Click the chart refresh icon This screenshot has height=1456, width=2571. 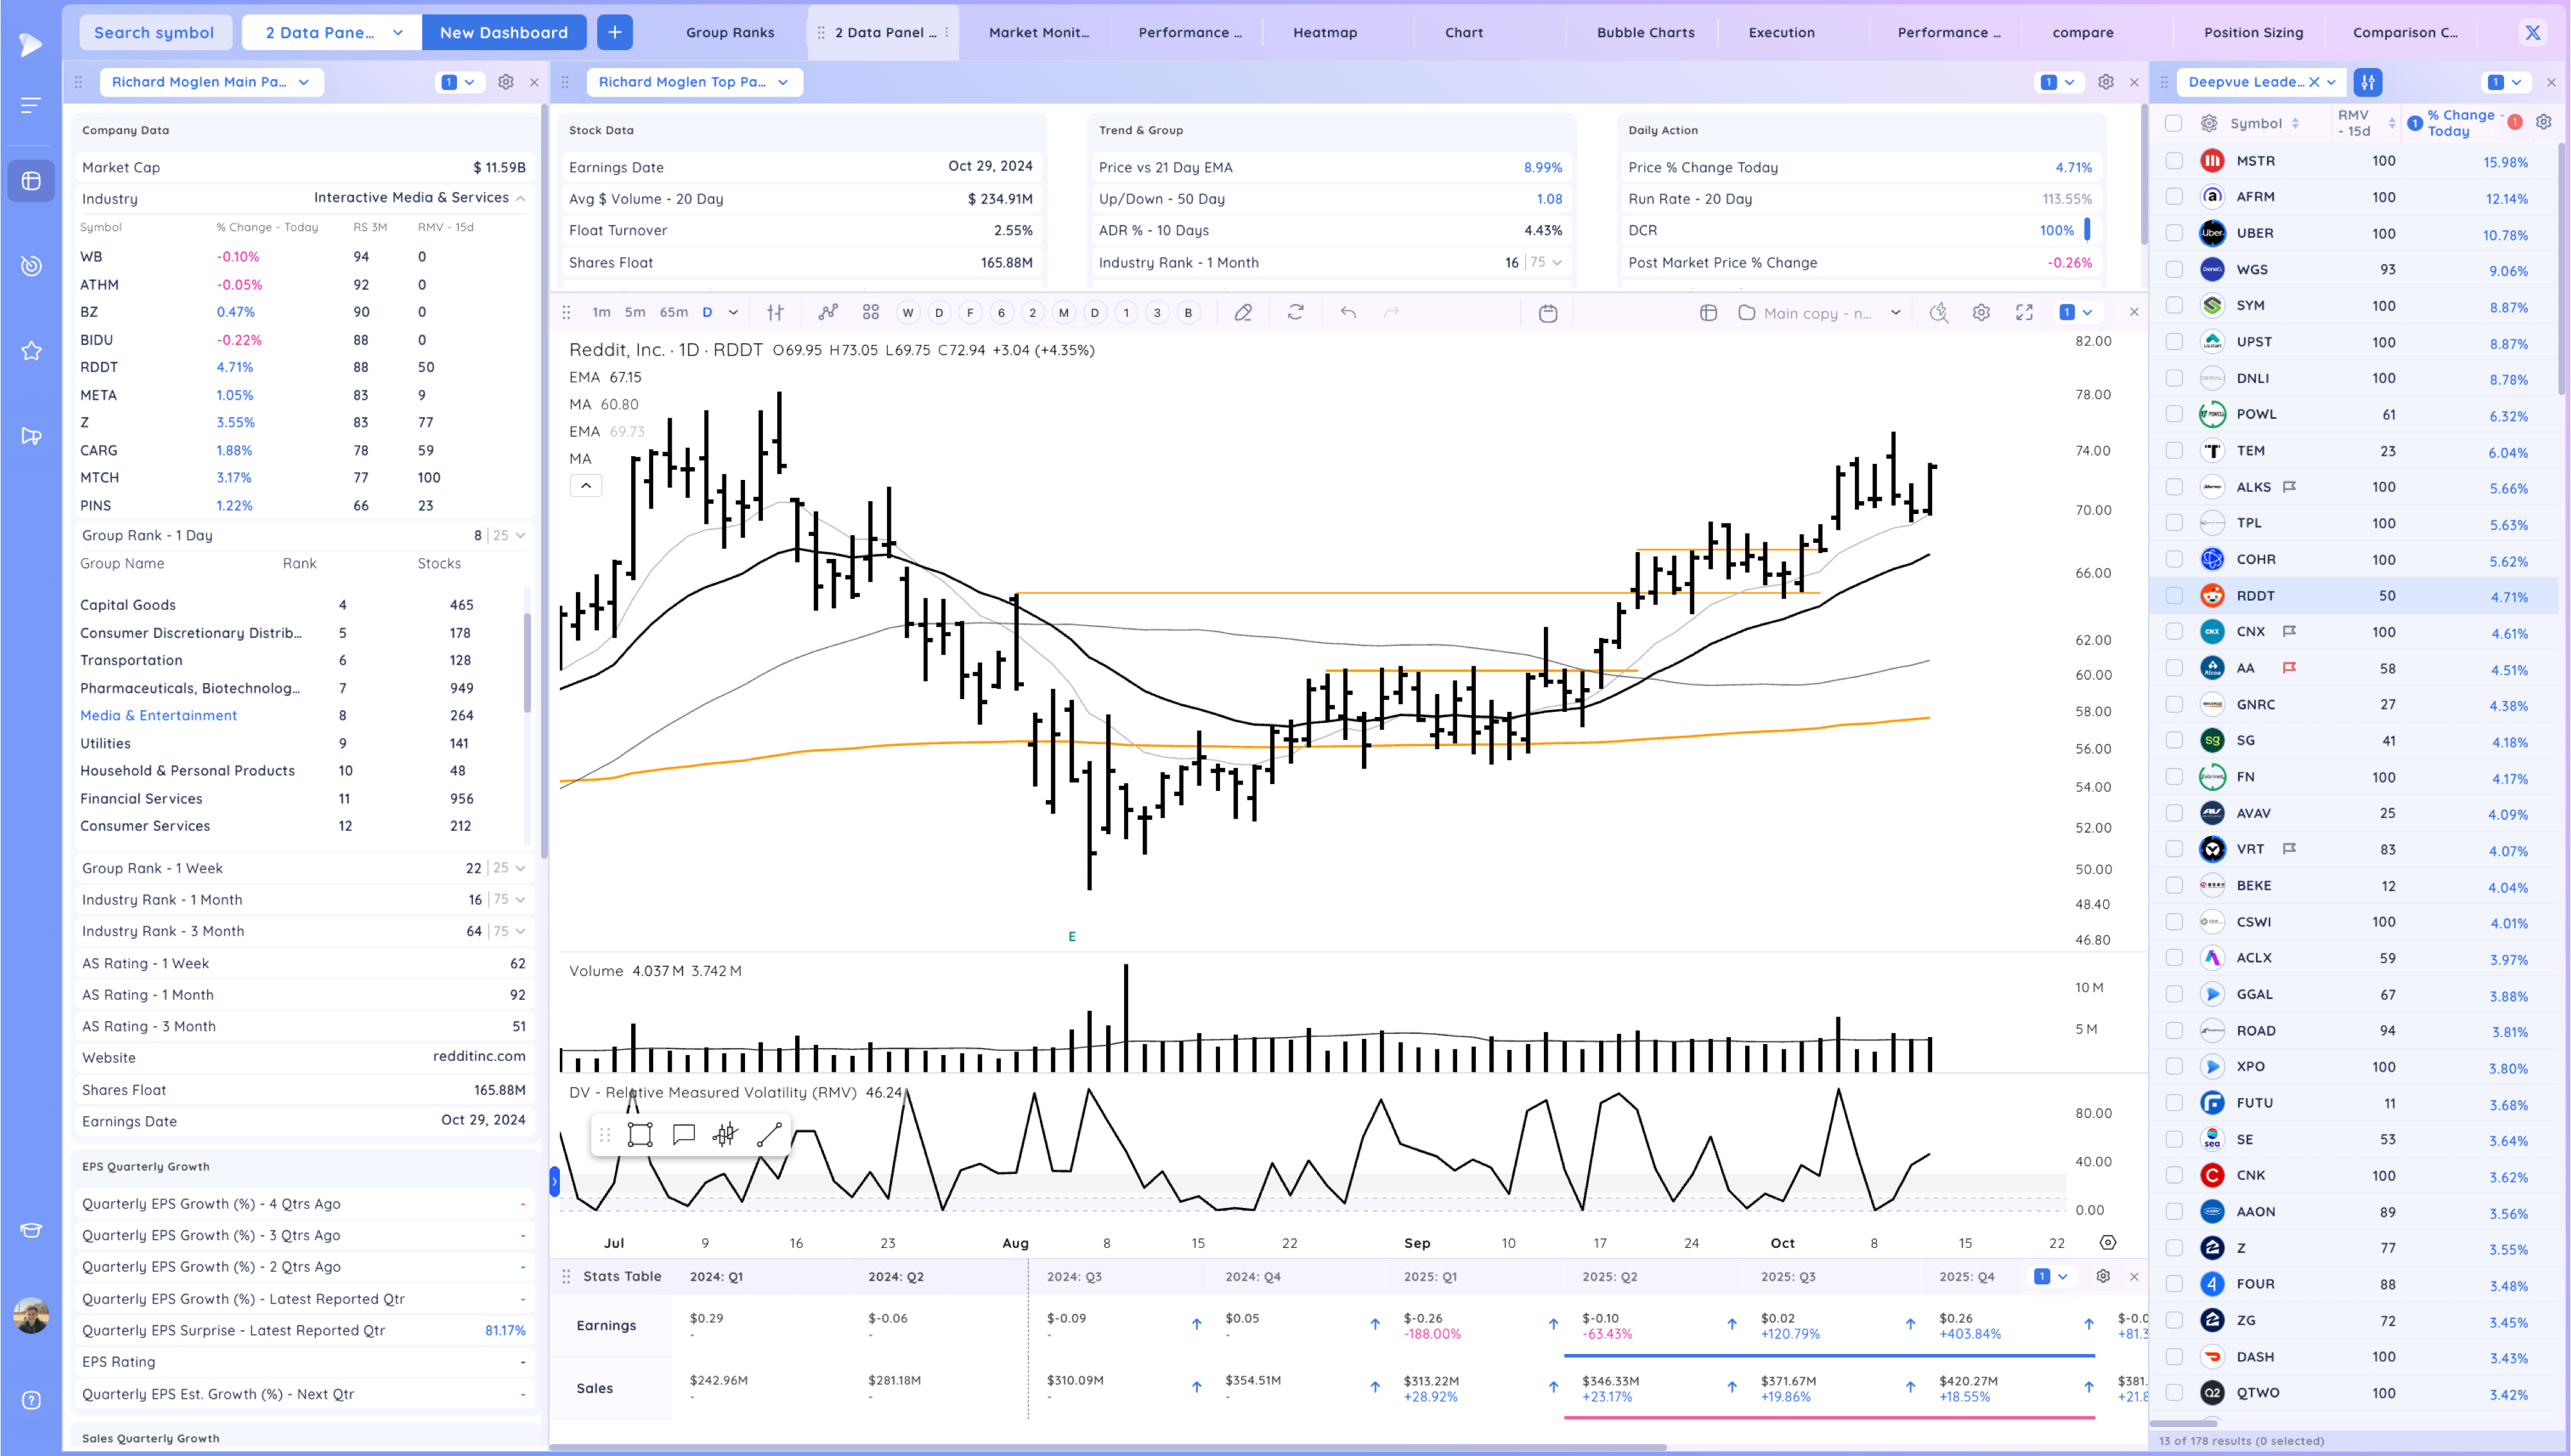[1296, 313]
